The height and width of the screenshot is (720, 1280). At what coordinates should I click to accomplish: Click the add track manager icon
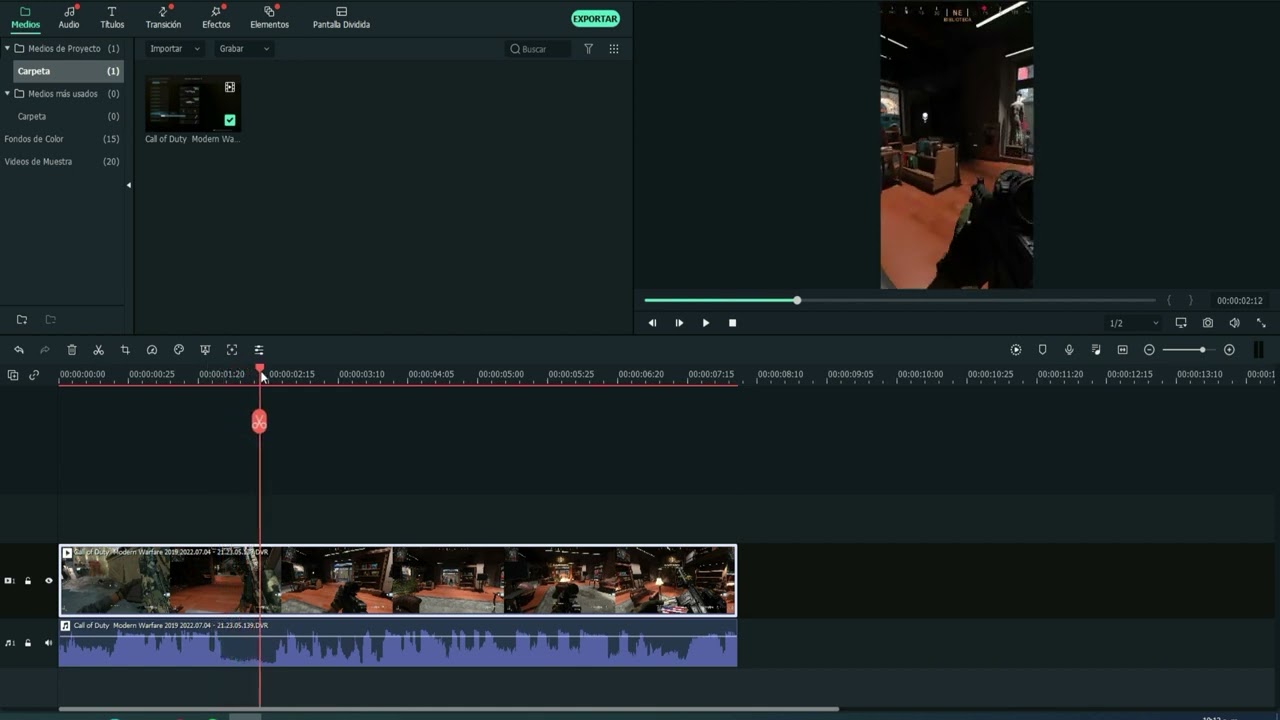point(13,375)
